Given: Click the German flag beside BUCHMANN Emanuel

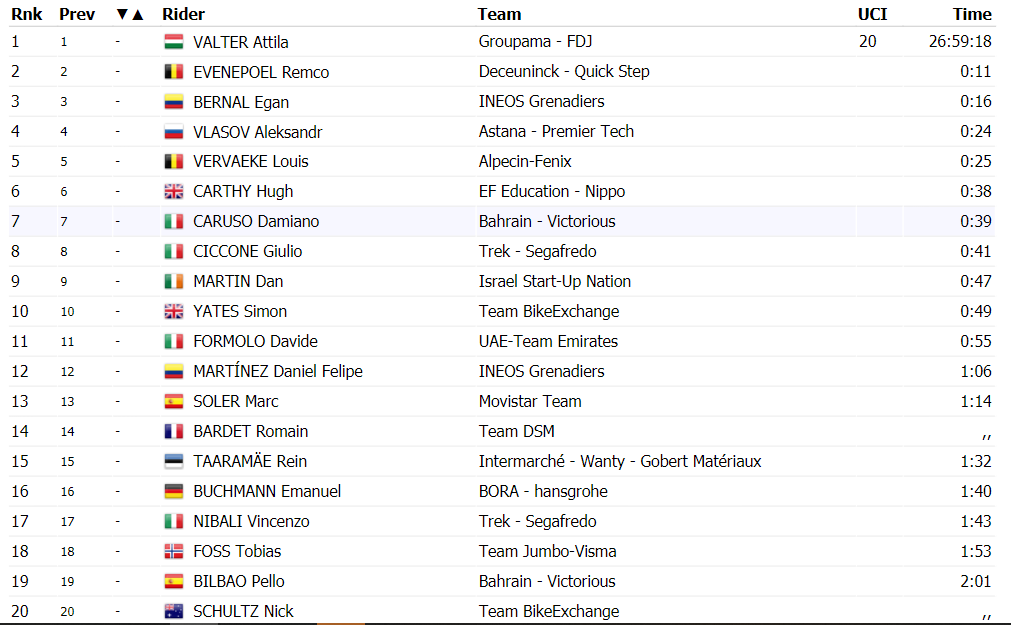Looking at the screenshot, I should [x=173, y=491].
